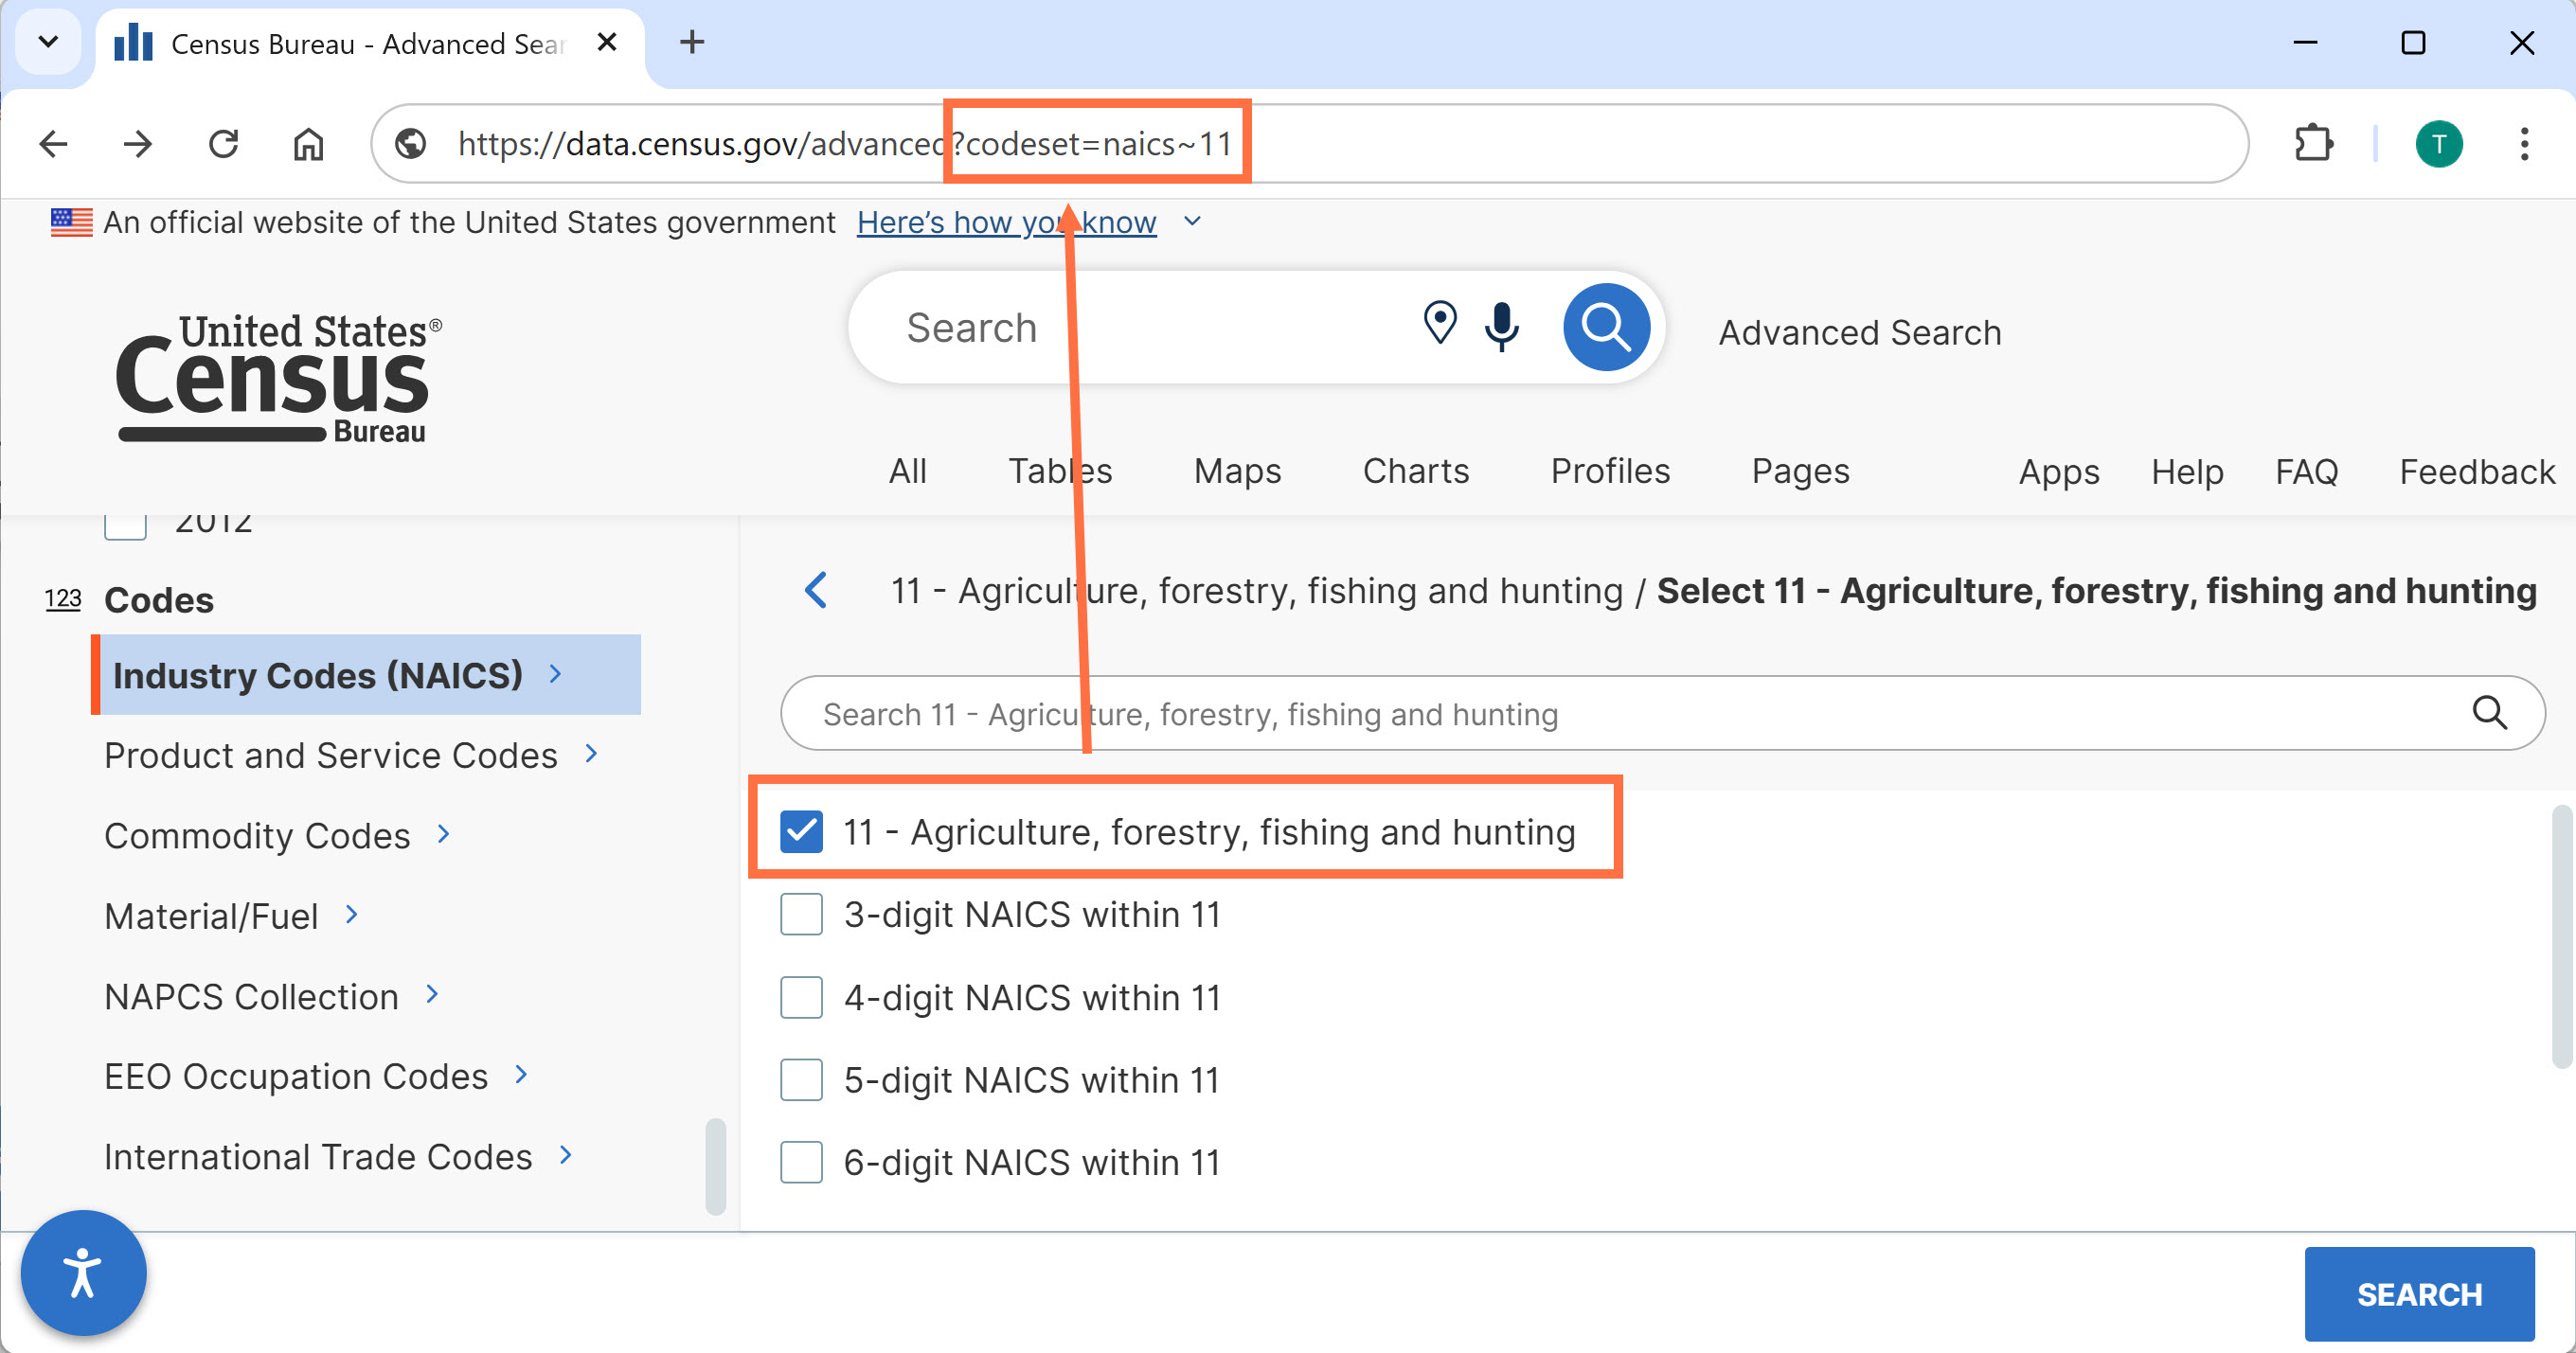Open the browser extensions puzzle icon
The image size is (2576, 1353).
click(2312, 144)
